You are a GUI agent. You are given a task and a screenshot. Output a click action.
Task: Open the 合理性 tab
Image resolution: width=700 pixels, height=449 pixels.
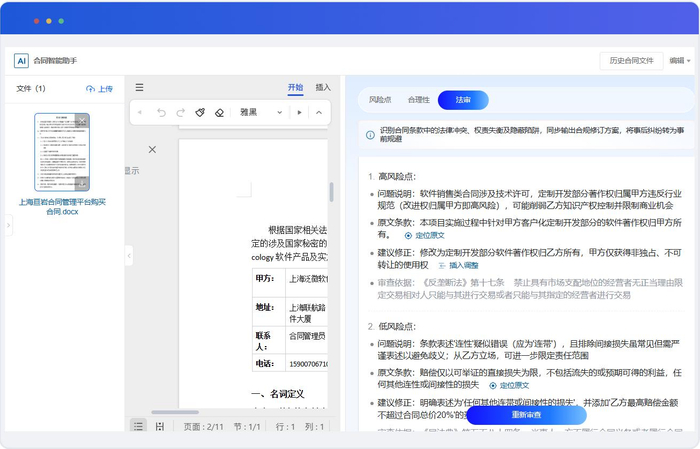(x=418, y=100)
